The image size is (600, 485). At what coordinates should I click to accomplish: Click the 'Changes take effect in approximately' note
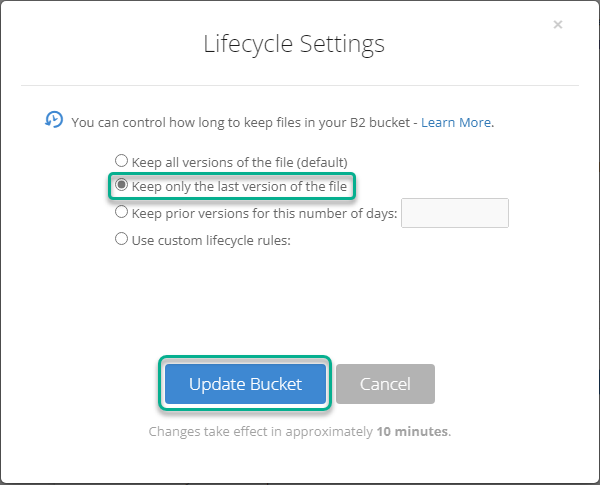[261, 431]
